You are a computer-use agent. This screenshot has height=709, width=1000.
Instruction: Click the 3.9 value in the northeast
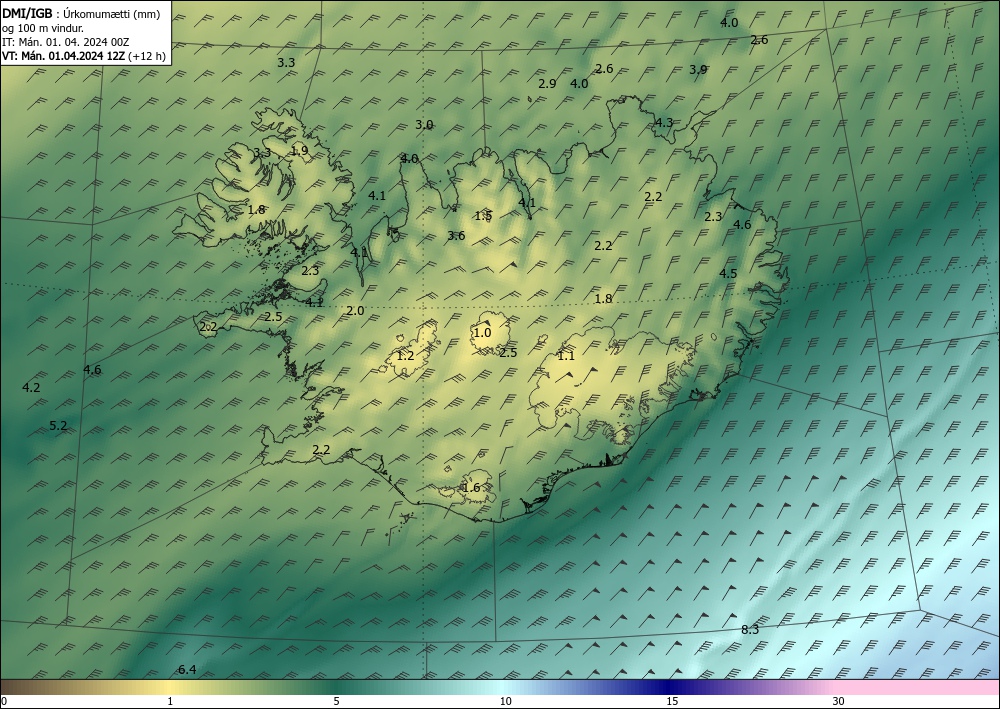tap(698, 69)
